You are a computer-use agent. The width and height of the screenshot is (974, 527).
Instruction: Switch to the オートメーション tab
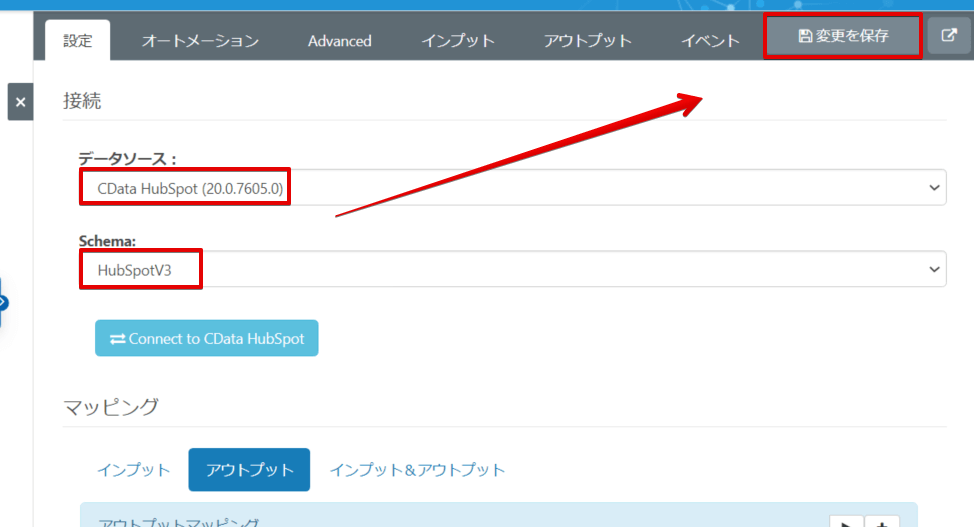[200, 41]
